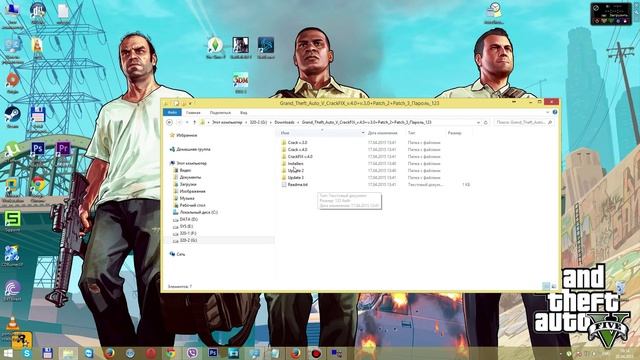Image resolution: width=640 pixels, height=360 pixels.
Task: Select the Update 2 folder
Action: [296, 170]
